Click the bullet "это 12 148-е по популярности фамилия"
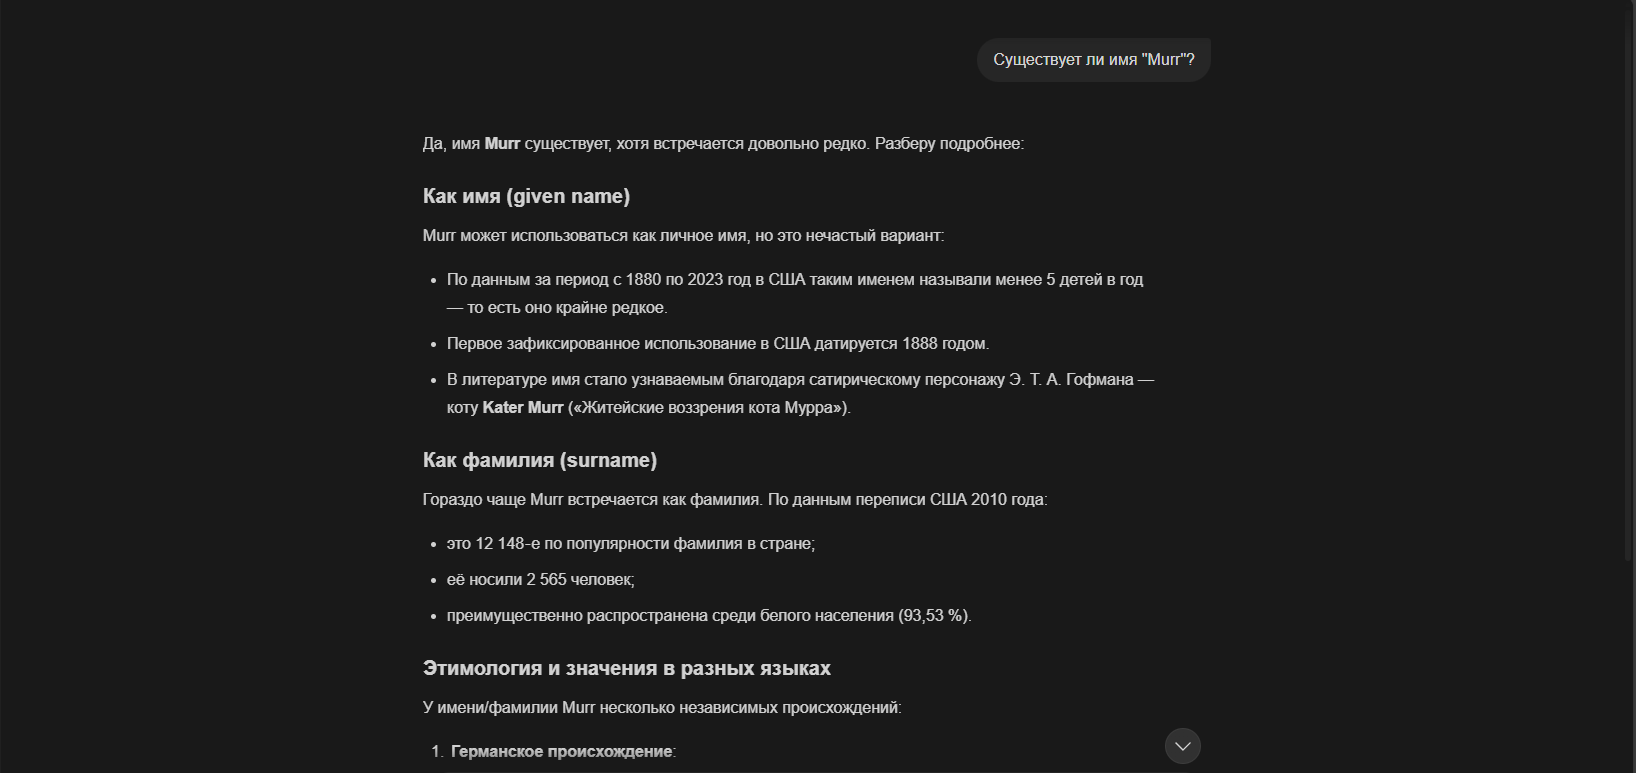This screenshot has height=773, width=1636. click(x=630, y=544)
